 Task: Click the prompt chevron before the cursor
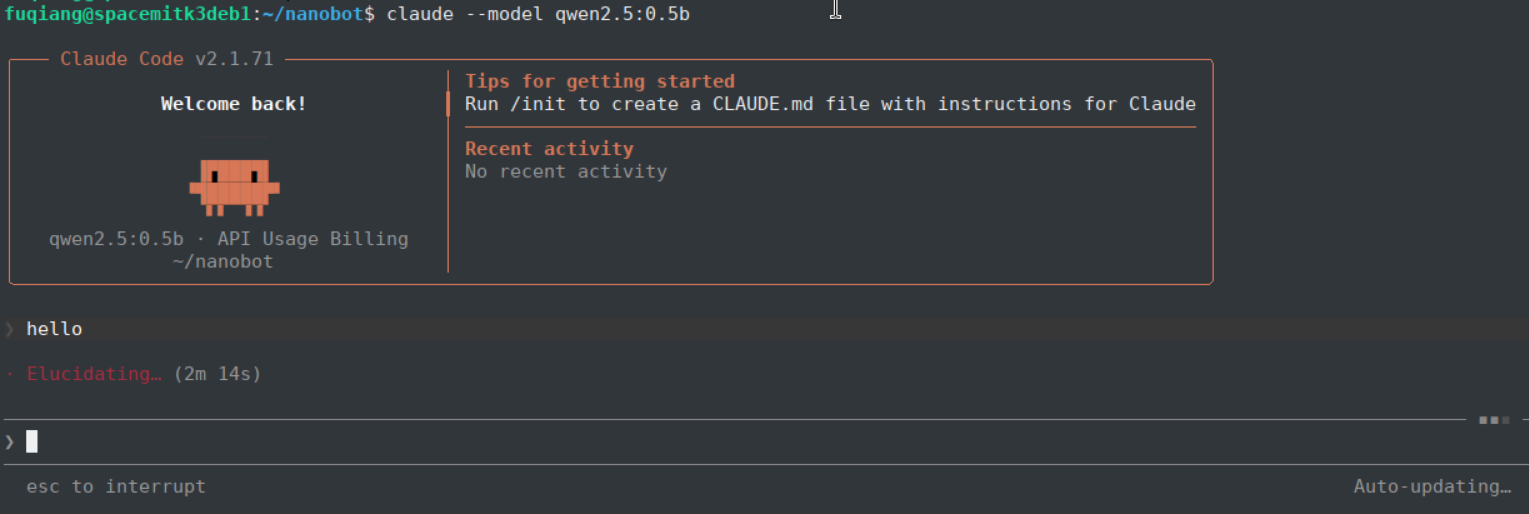click(9, 441)
